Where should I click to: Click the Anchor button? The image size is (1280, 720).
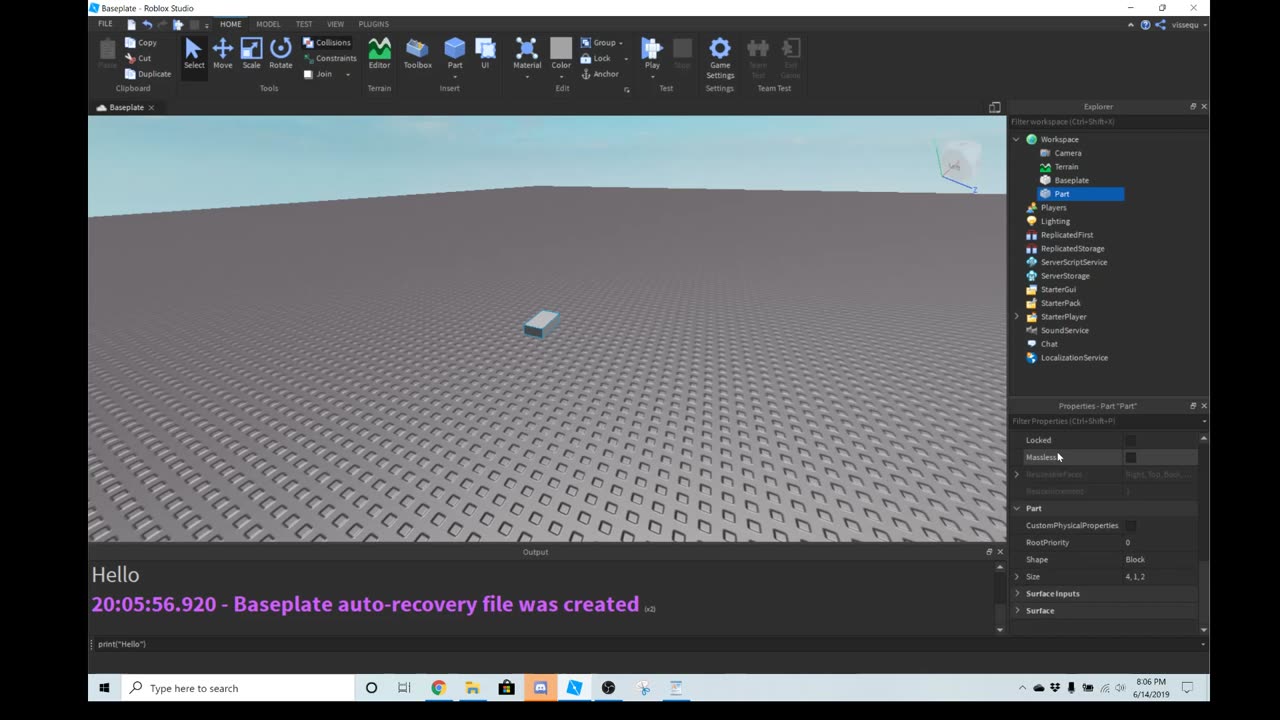[x=600, y=74]
